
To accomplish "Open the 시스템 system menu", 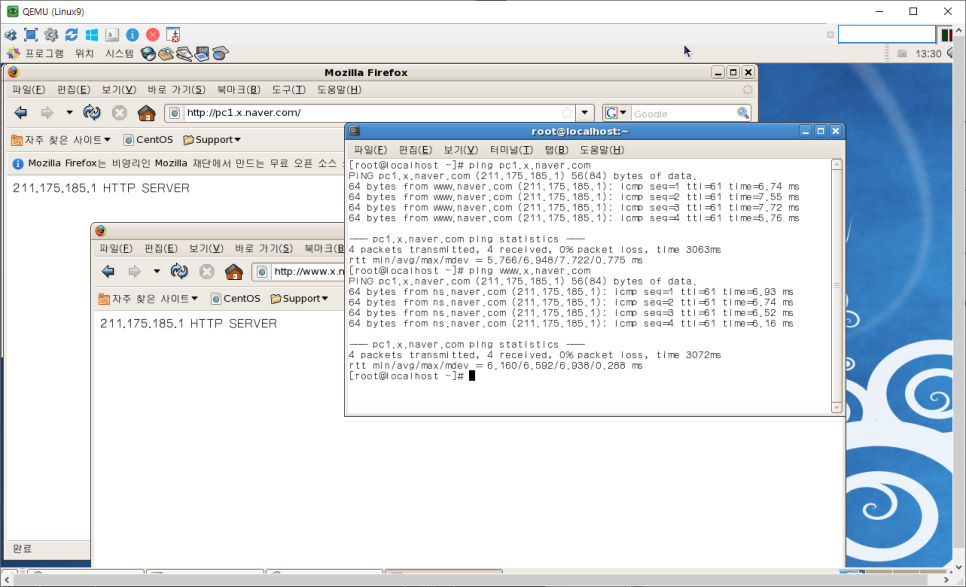I will click(x=119, y=54).
